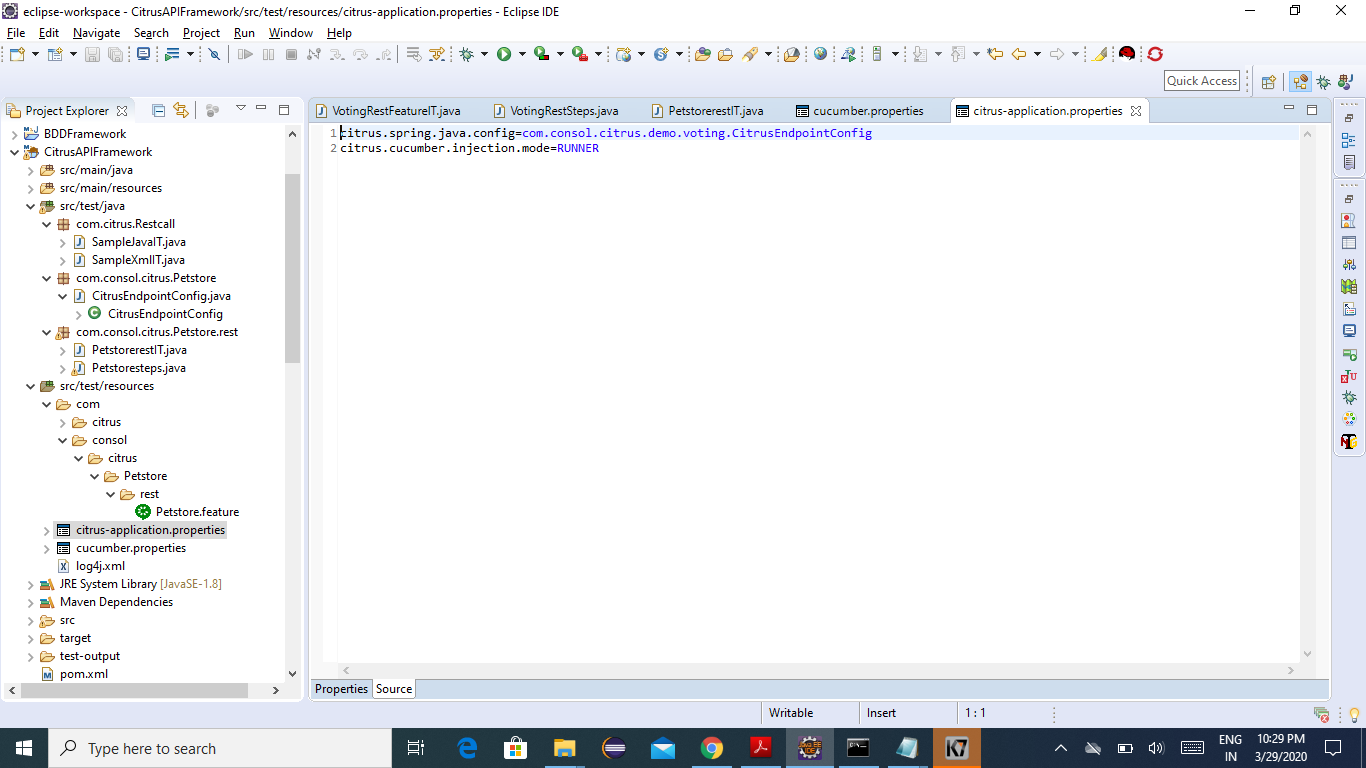Click the Suspend debug icon
The width and height of the screenshot is (1366, 768).
268,54
